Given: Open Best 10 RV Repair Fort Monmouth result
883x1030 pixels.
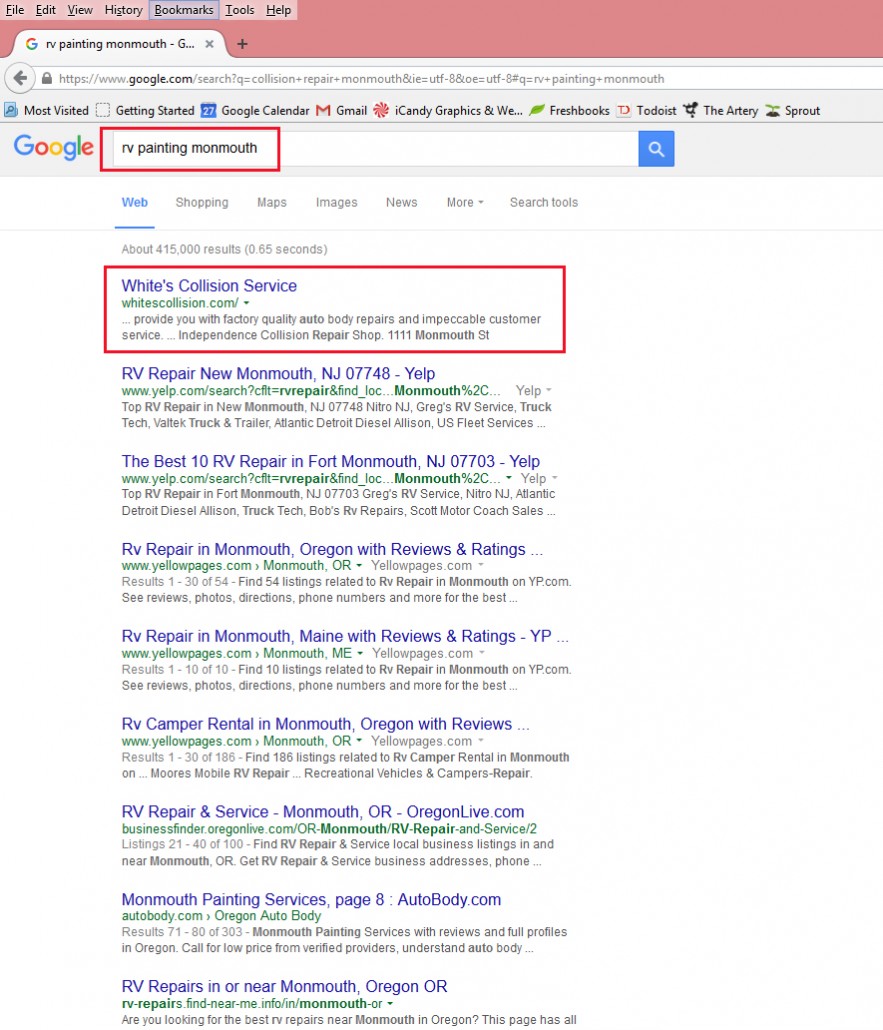Looking at the screenshot, I should coord(330,461).
